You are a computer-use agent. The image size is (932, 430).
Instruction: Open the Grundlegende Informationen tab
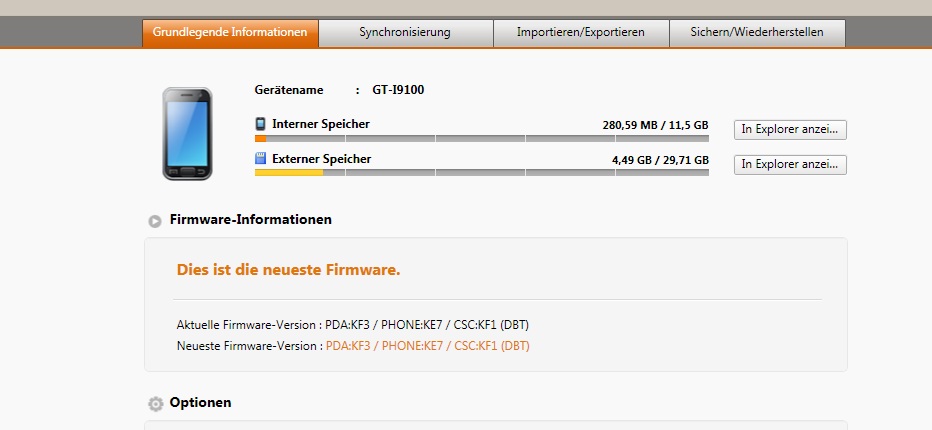[x=230, y=33]
